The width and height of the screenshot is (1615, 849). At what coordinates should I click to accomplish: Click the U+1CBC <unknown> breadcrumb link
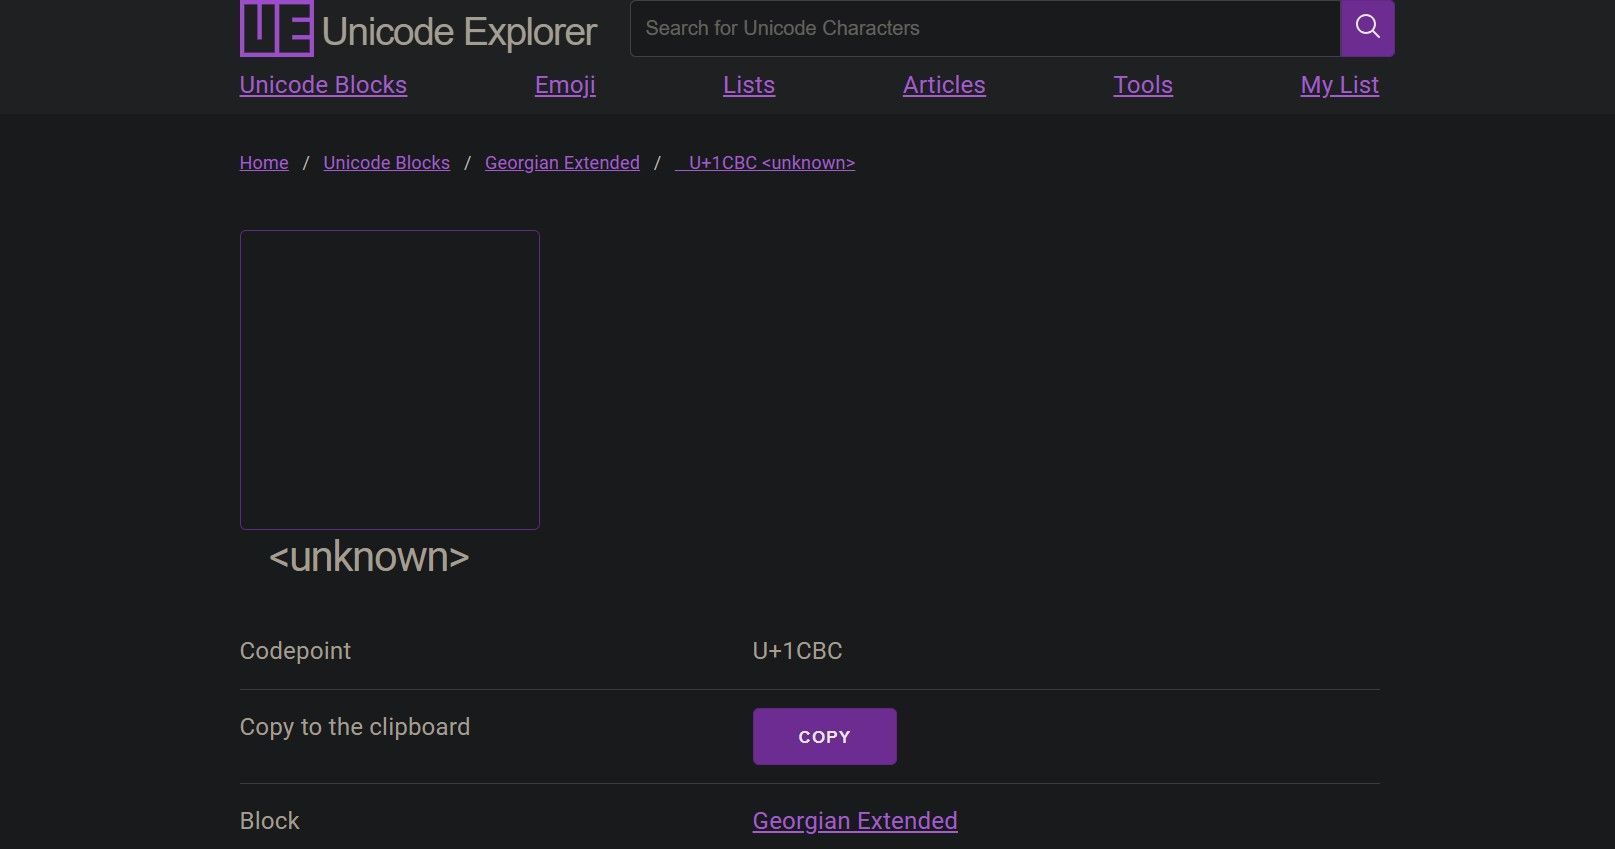(x=765, y=163)
